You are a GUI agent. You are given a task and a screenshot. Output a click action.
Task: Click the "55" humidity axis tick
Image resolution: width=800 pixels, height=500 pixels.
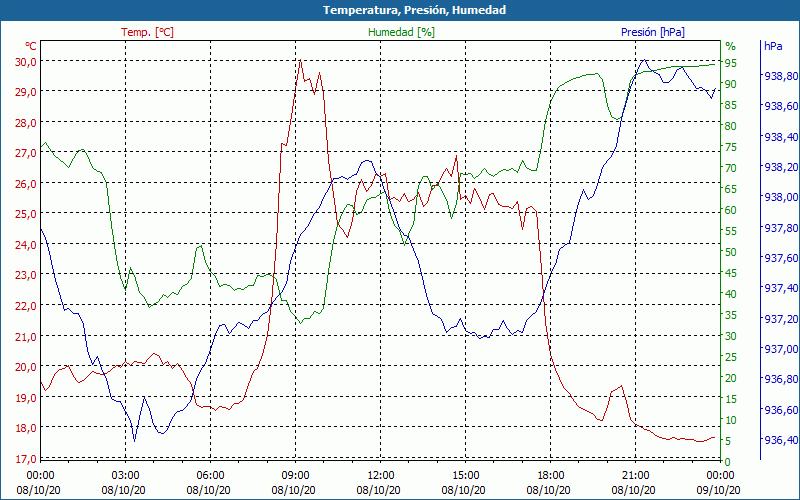(x=731, y=231)
